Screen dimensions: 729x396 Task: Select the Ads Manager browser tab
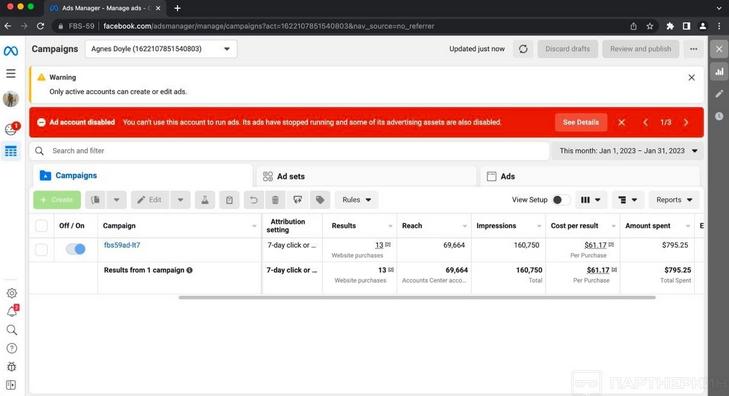[x=104, y=8]
